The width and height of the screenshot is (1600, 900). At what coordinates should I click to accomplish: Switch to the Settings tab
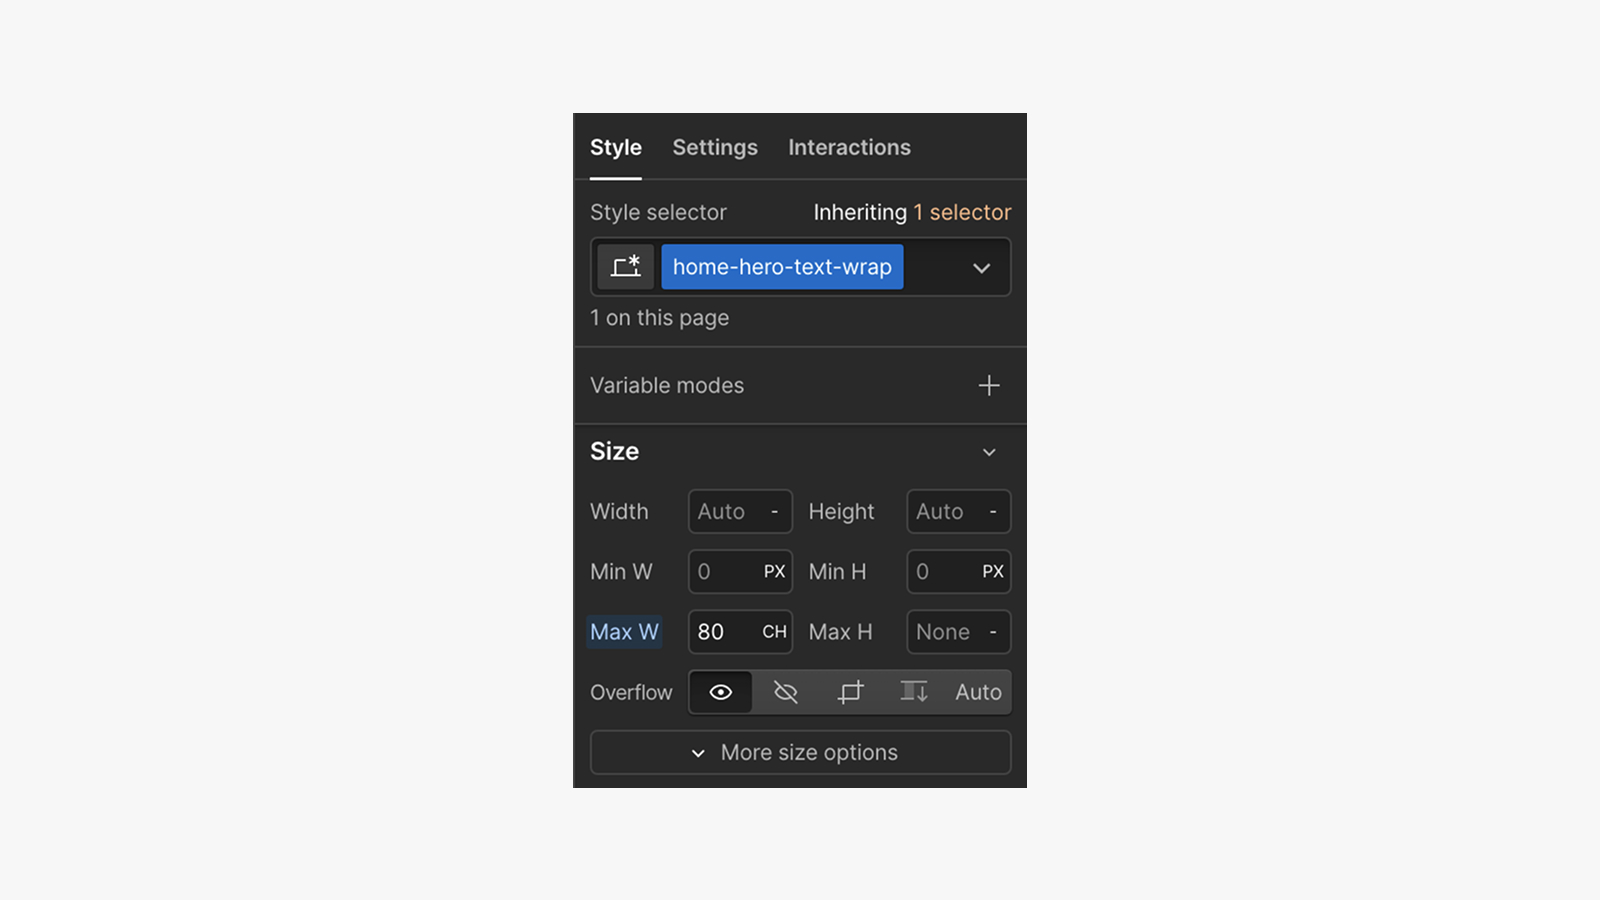coord(714,147)
